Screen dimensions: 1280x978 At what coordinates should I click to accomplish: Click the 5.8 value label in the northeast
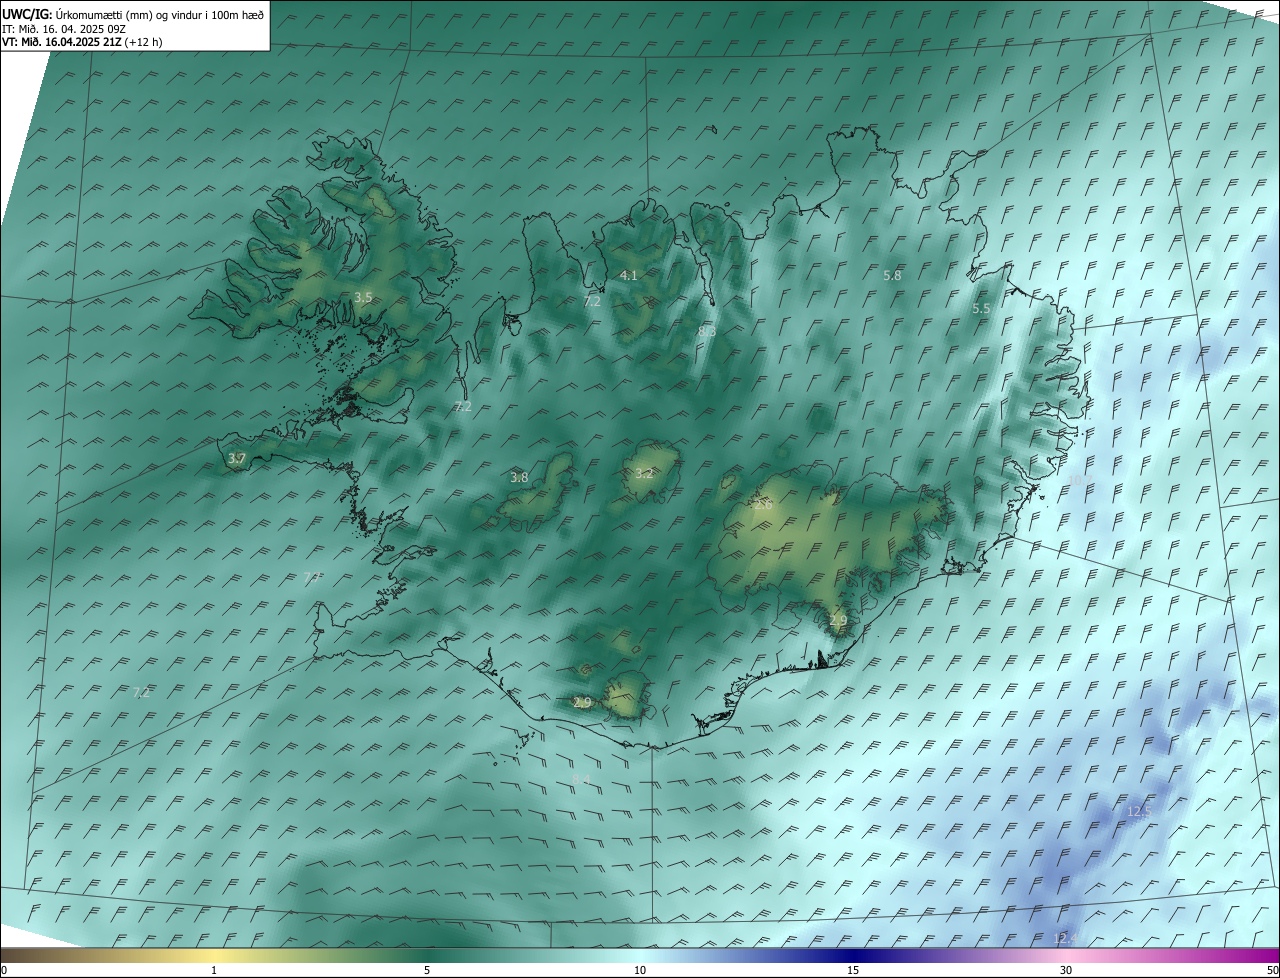pyautogui.click(x=893, y=275)
